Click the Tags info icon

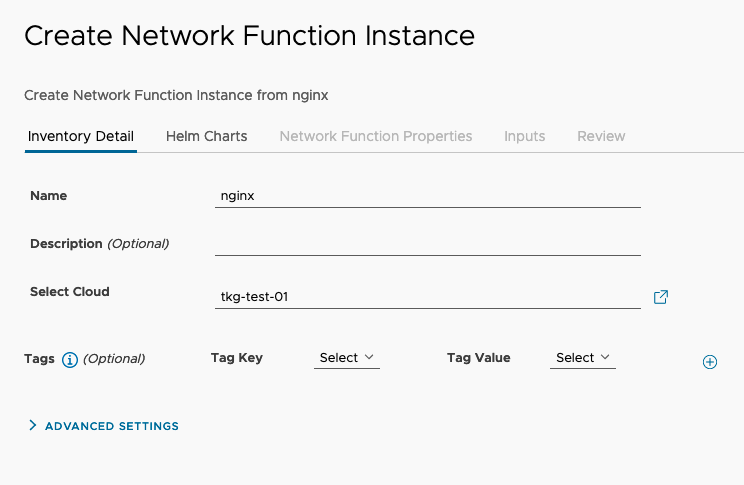(x=70, y=360)
